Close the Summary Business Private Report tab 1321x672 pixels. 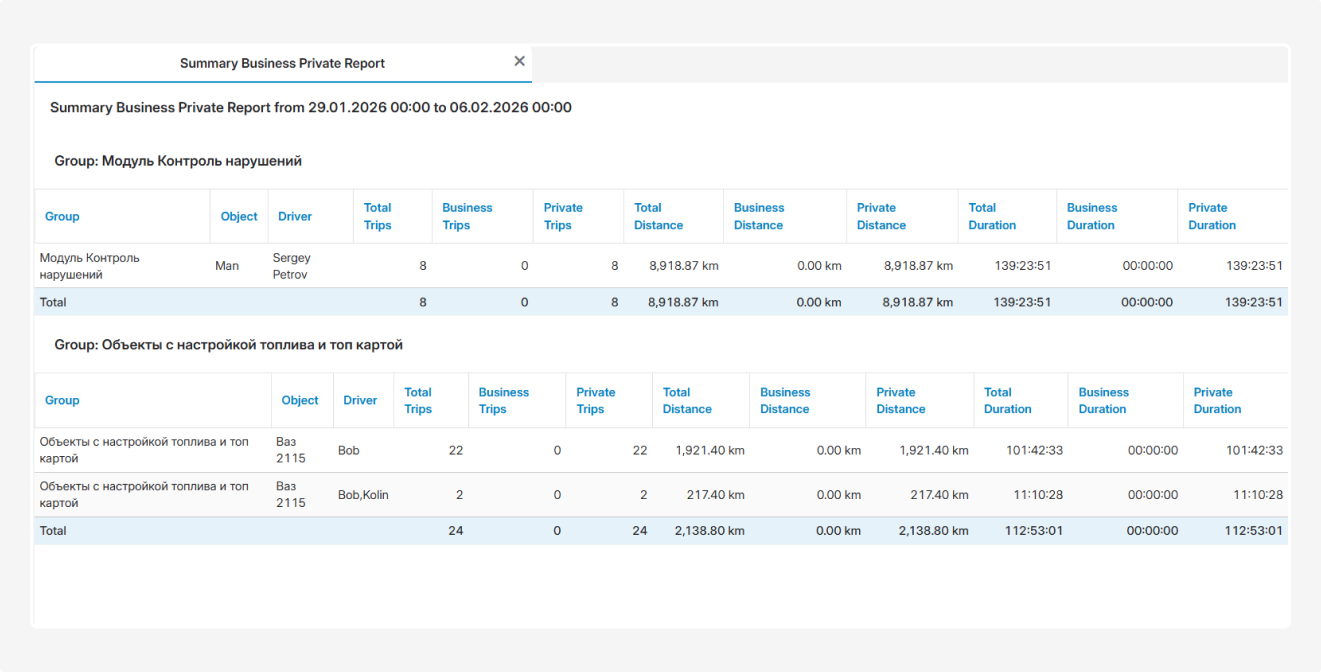pyautogui.click(x=519, y=62)
